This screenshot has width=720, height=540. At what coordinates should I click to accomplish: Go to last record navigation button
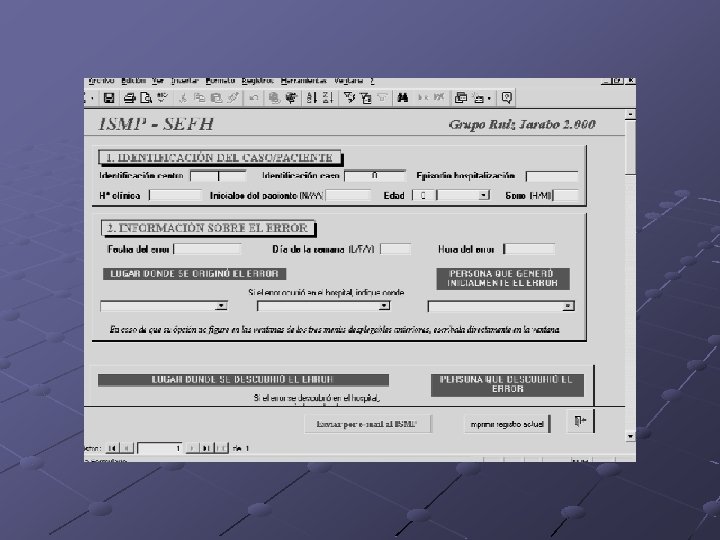click(x=207, y=448)
